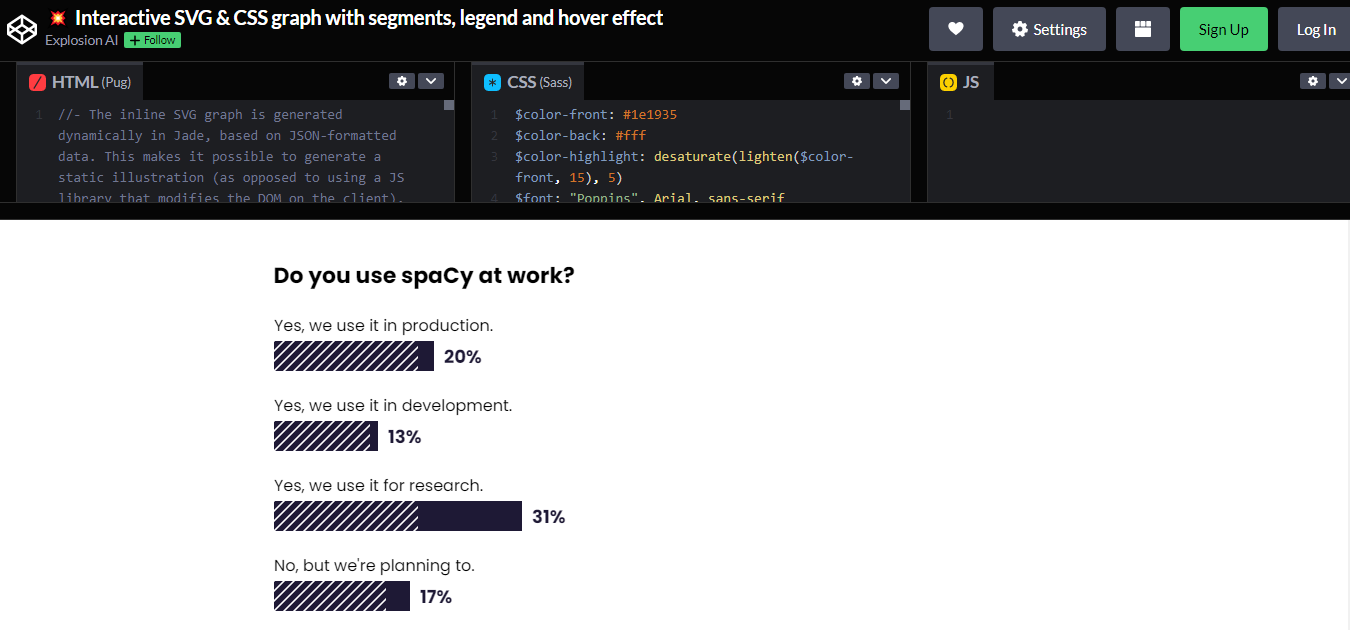Click the heart icon to love this Pen
Screen dimensions: 1350x630
pyautogui.click(x=955, y=28)
